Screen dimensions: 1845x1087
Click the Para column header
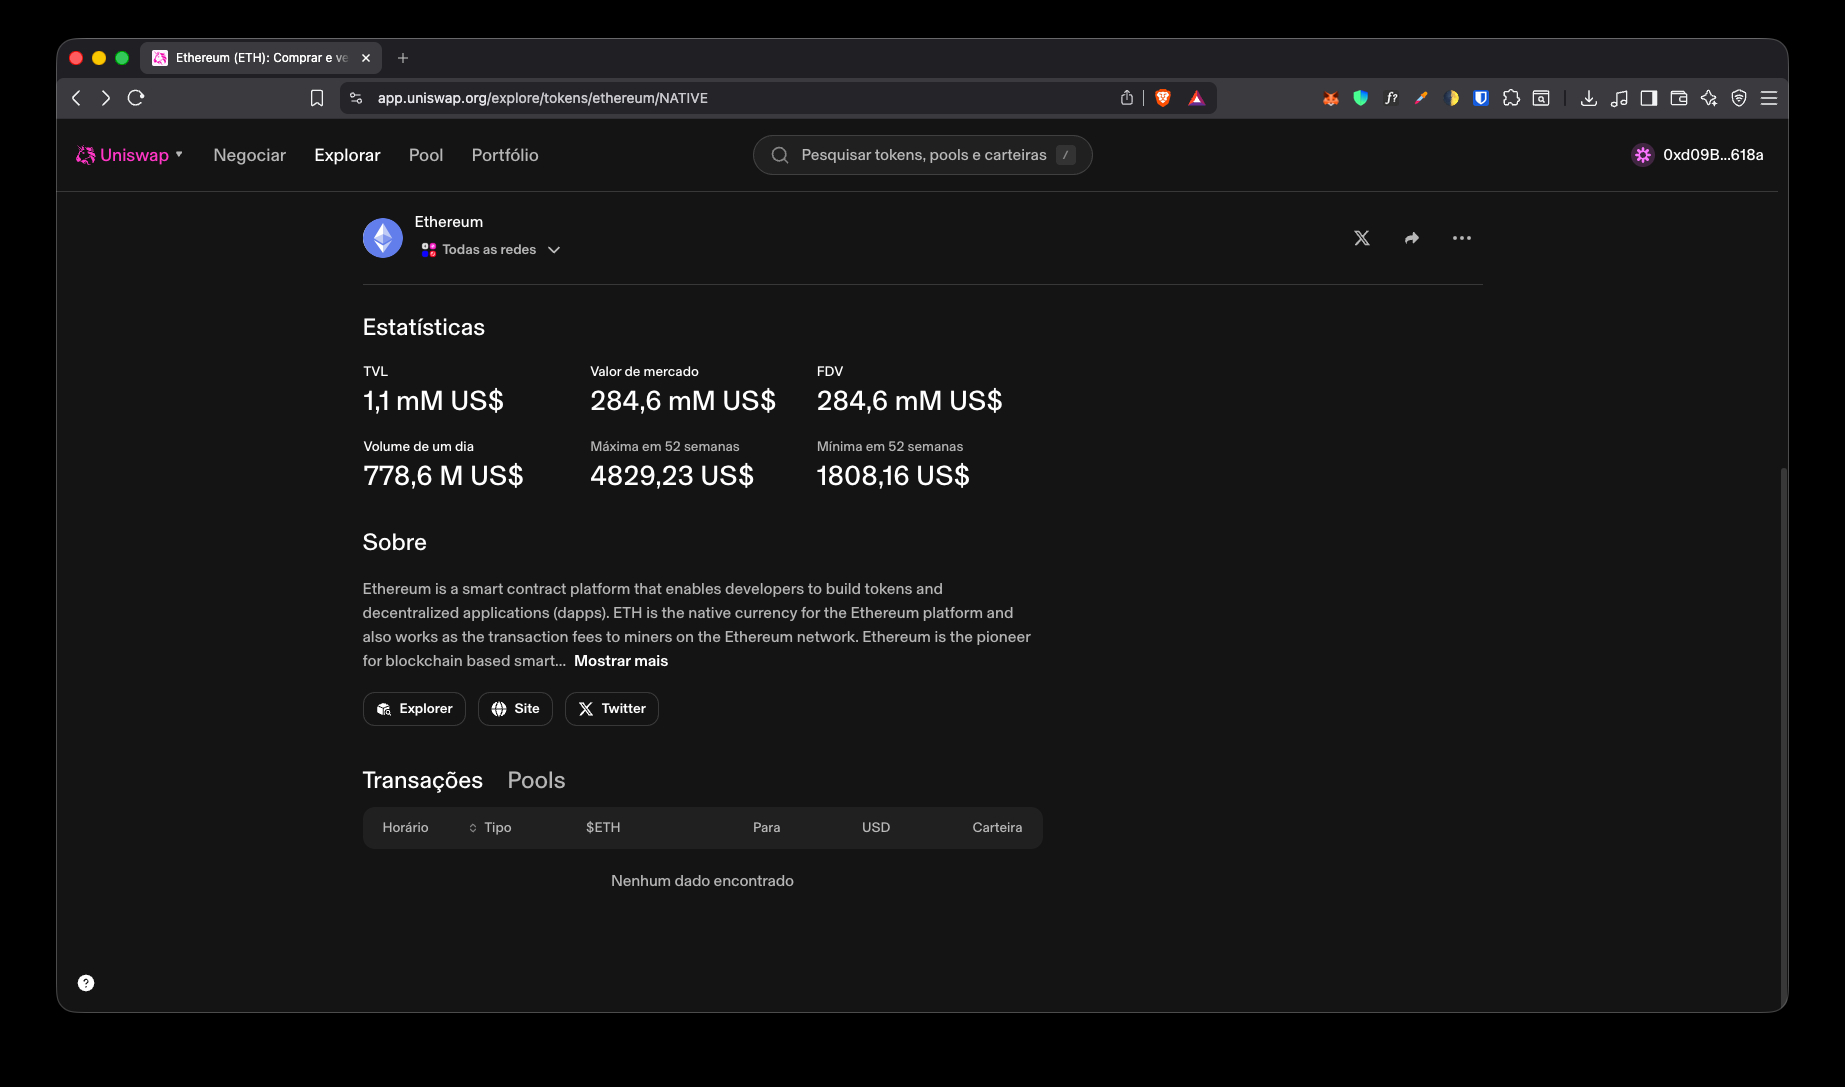(766, 828)
